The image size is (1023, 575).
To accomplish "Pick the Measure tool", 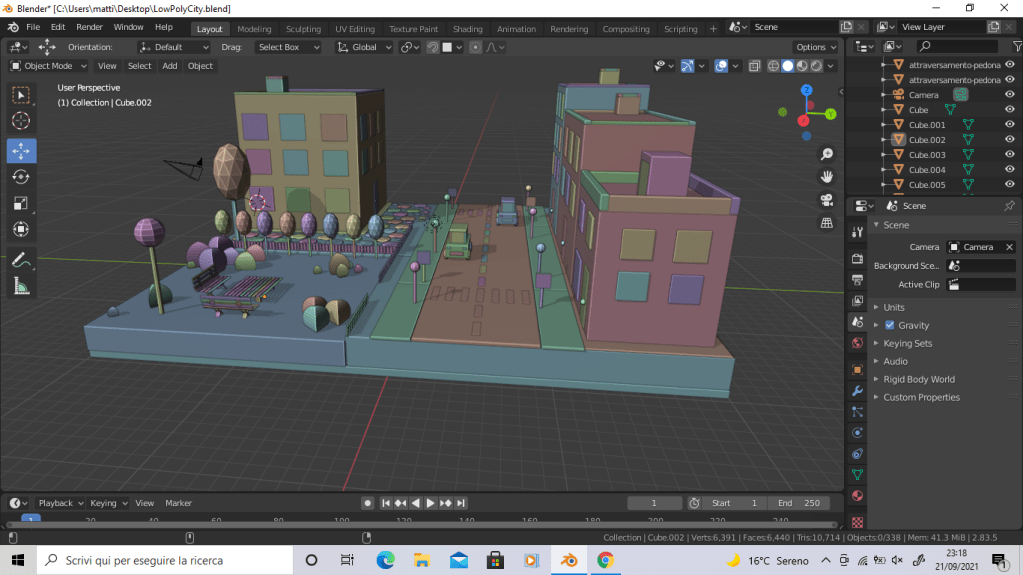I will (x=20, y=286).
